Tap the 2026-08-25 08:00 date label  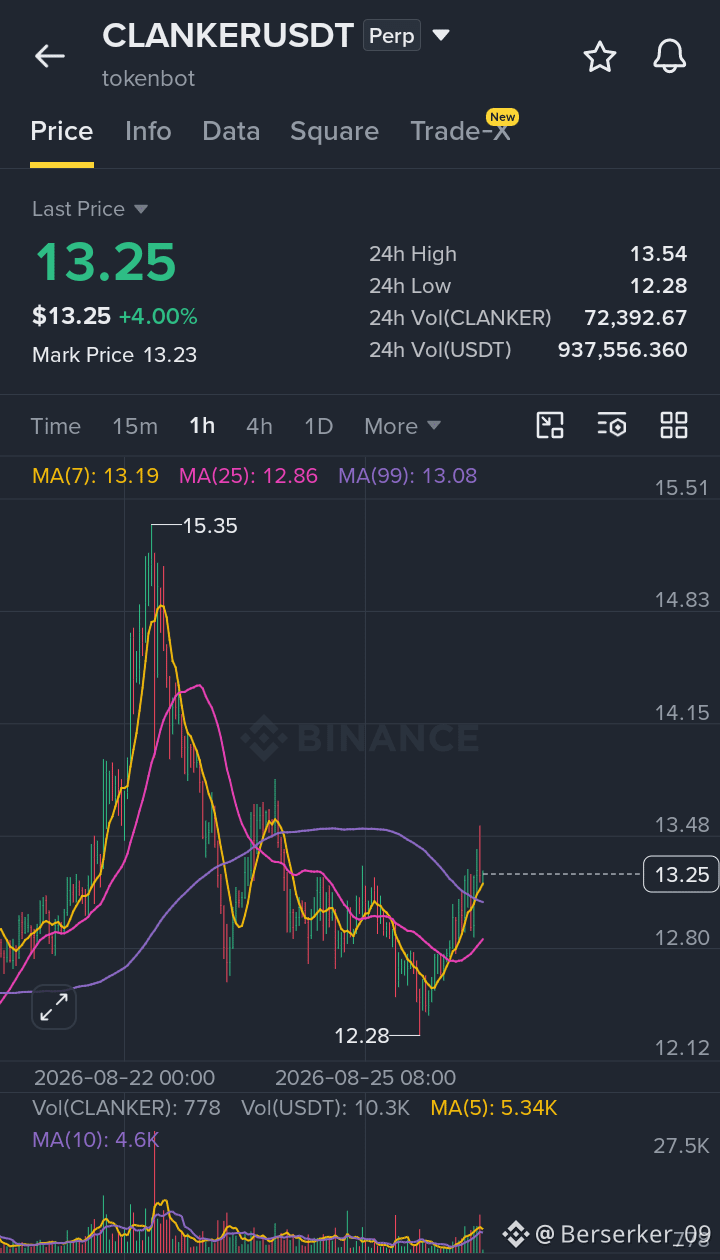coord(365,1078)
